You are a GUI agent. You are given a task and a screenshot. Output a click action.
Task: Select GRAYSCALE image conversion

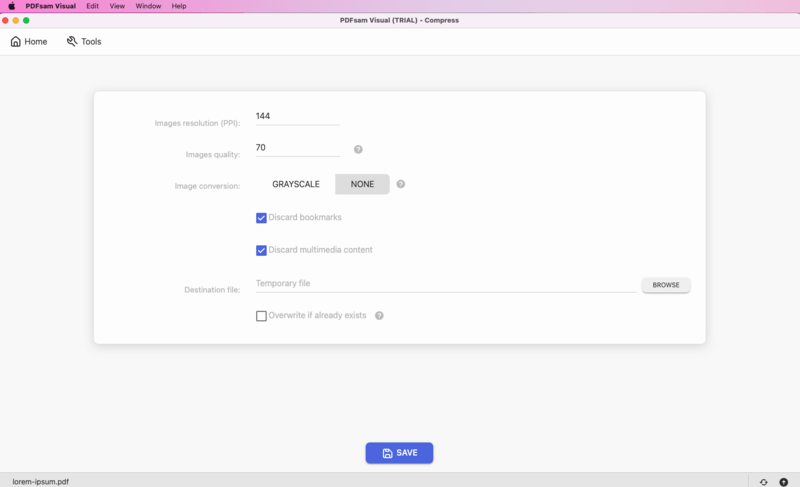tap(296, 184)
